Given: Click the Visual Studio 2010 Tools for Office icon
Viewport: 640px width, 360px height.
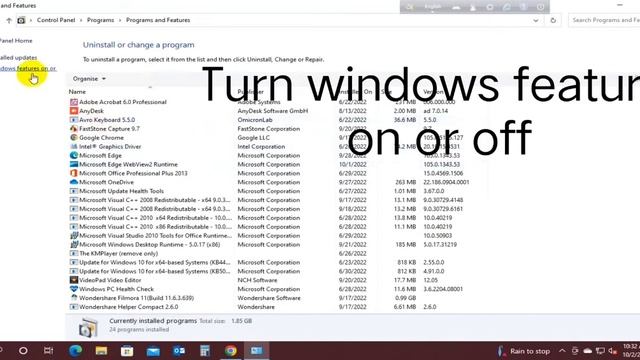Looking at the screenshot, I should tap(73, 236).
